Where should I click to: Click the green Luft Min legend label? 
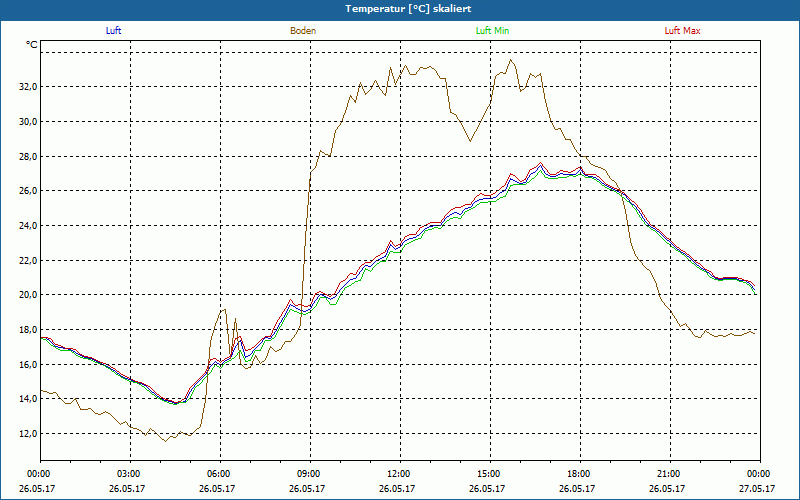click(492, 31)
